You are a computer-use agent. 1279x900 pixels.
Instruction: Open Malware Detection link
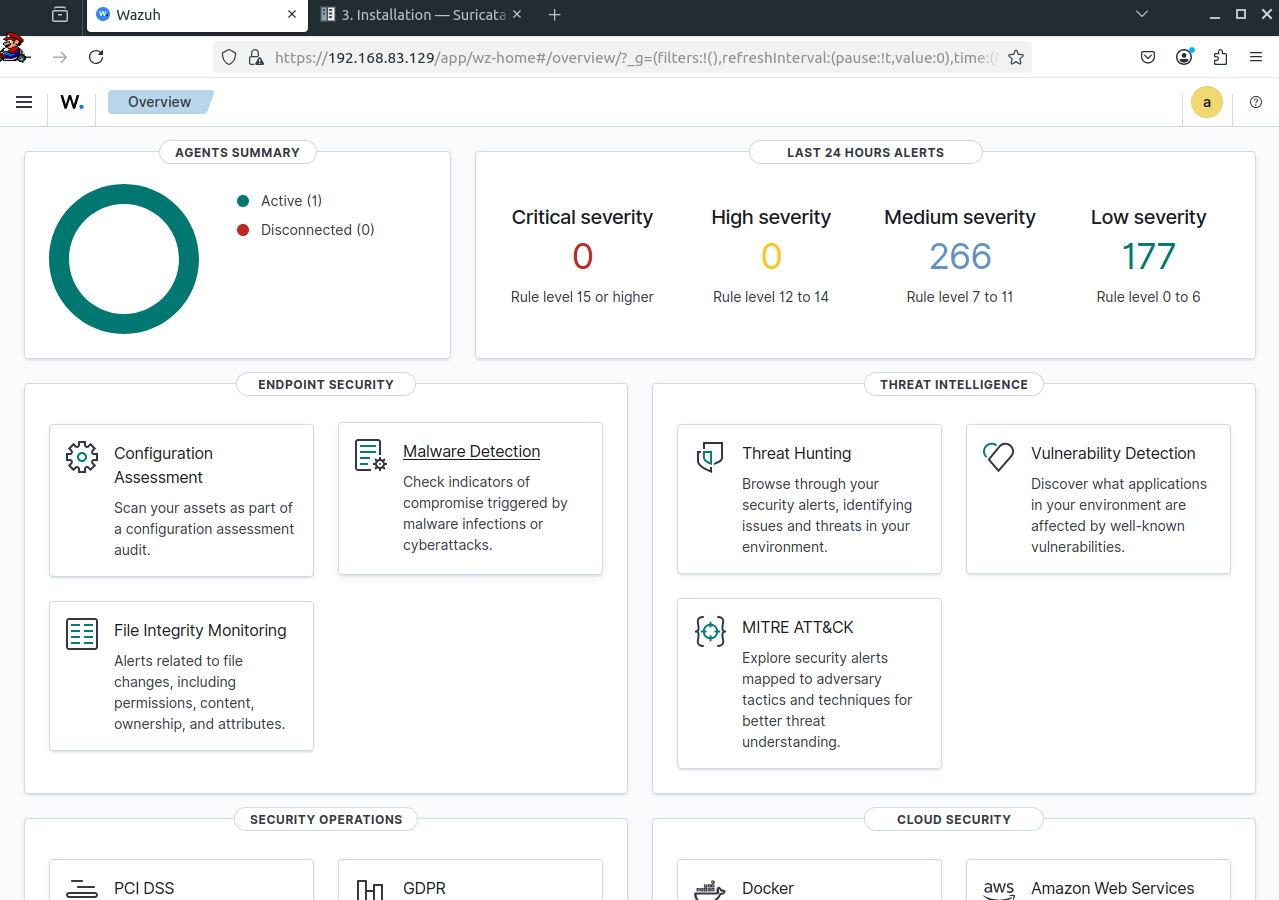(471, 452)
